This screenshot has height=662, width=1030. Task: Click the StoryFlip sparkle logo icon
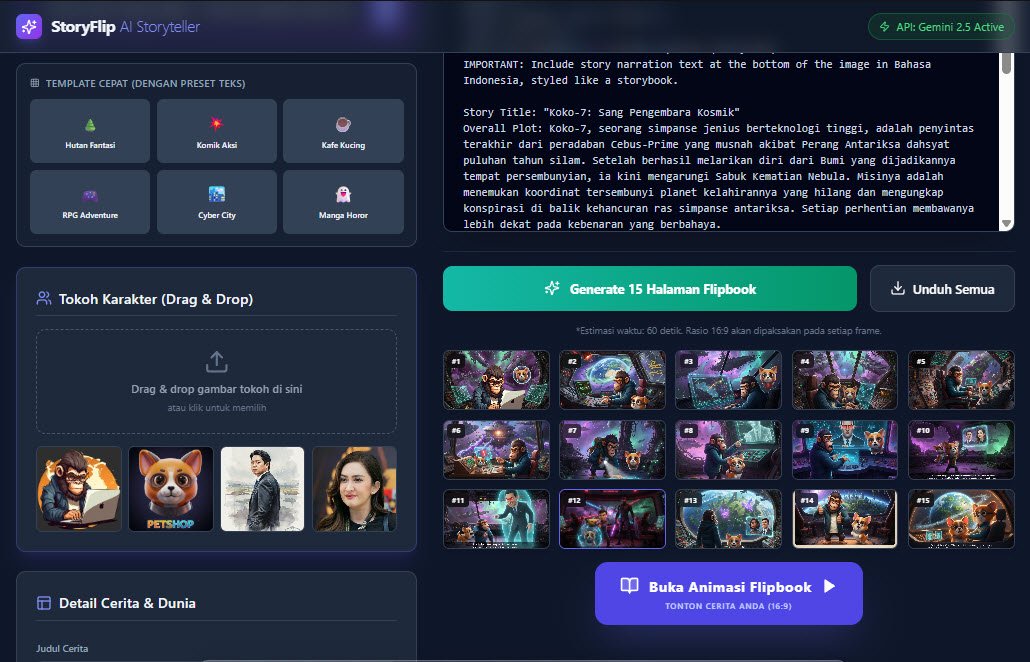(29, 27)
